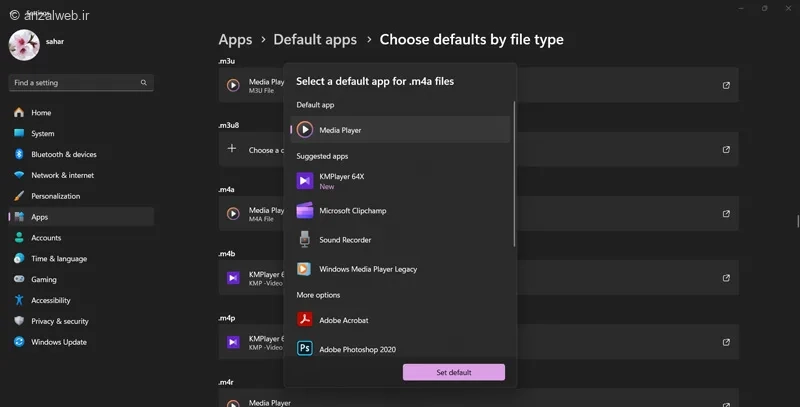Screen dimensions: 800x407
Task: Click the KMPlayer icon in .m4b row
Action: (233, 278)
